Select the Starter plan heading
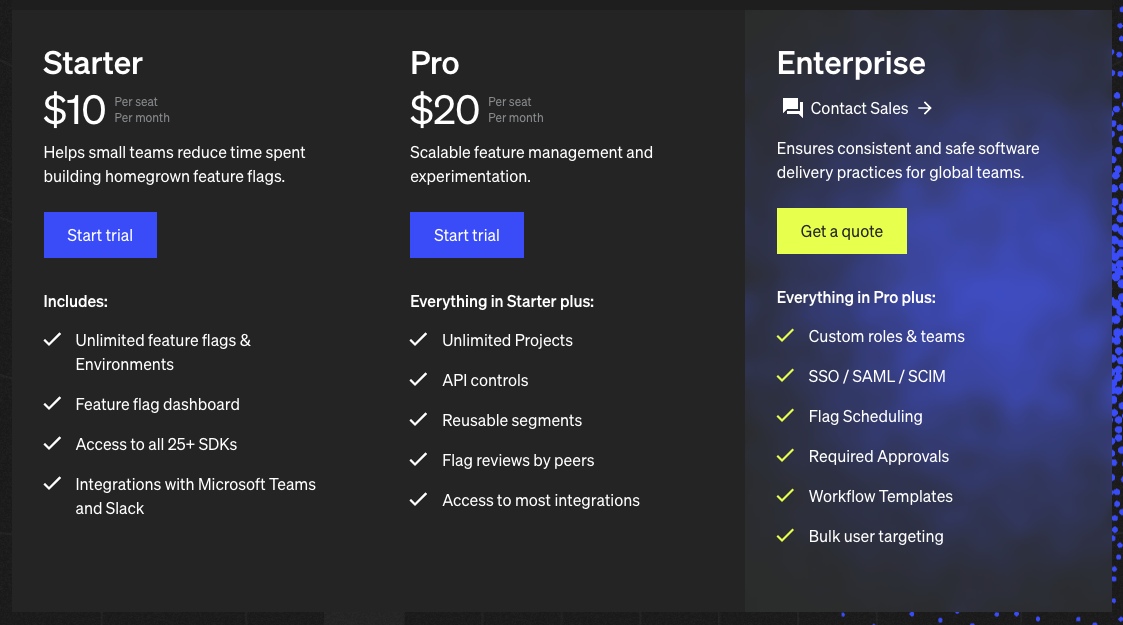This screenshot has height=625, width=1123. tap(92, 62)
